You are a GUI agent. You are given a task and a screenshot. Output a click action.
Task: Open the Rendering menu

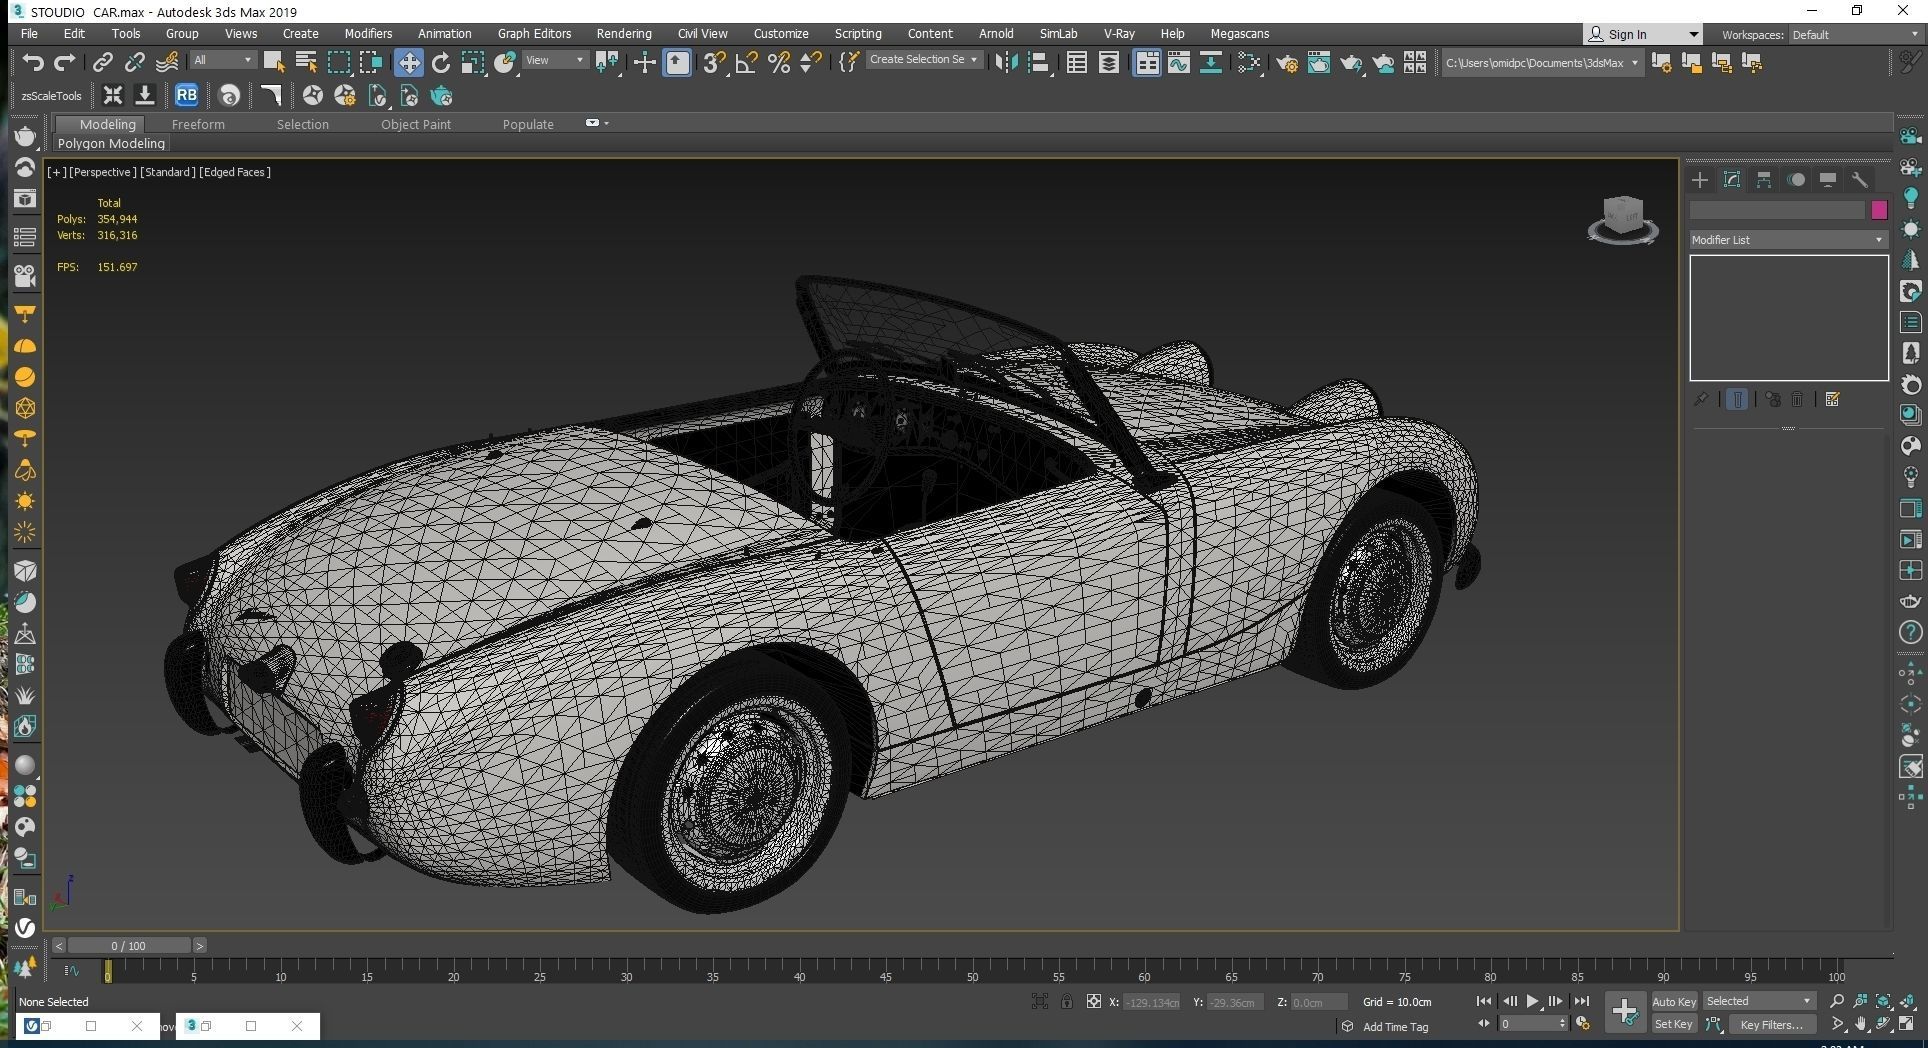click(x=624, y=33)
